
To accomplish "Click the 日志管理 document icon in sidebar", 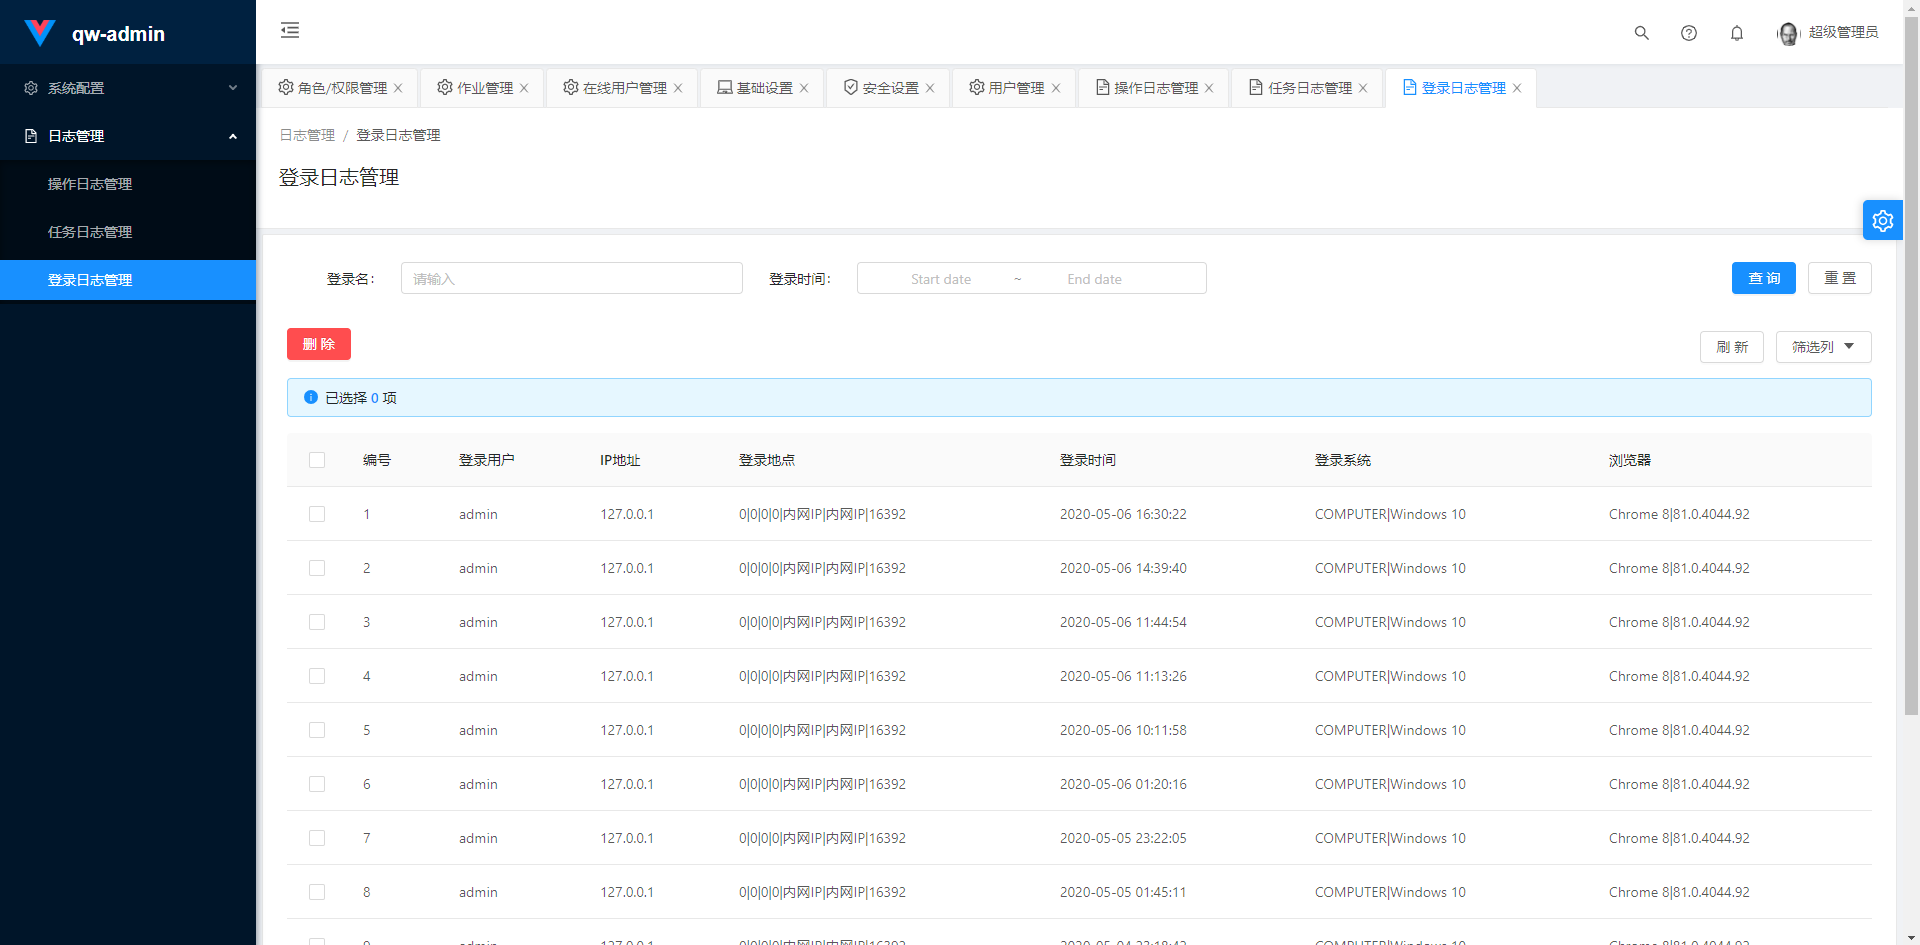I will pos(31,136).
